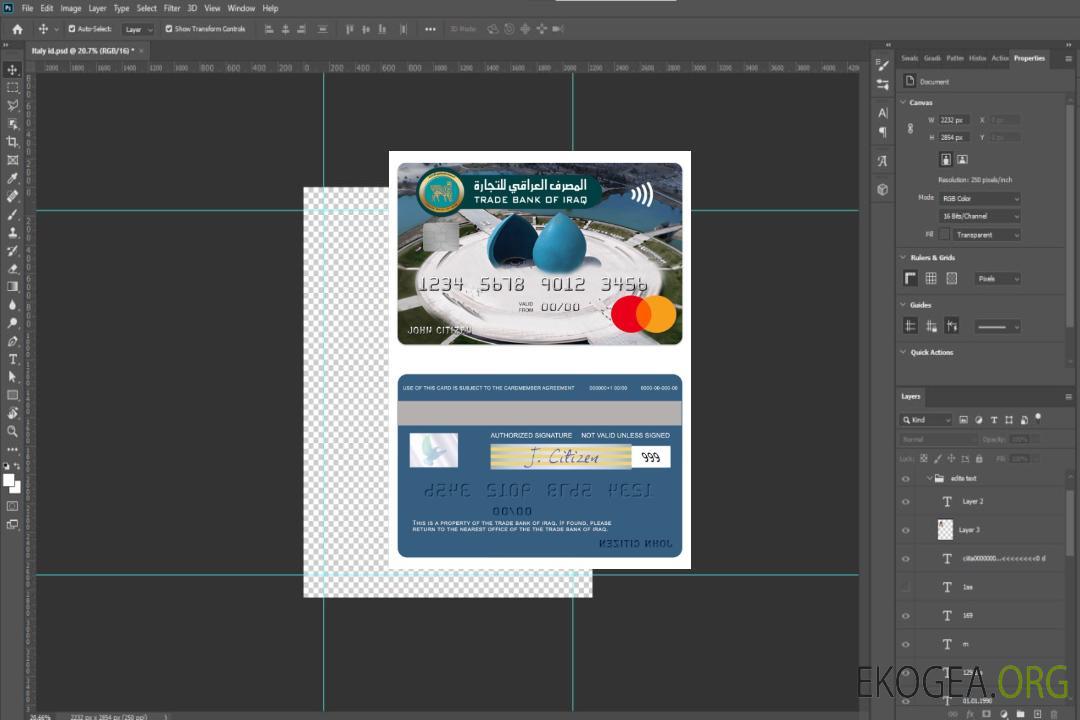Open the Window menu
Image resolution: width=1080 pixels, height=720 pixels.
pyautogui.click(x=241, y=8)
